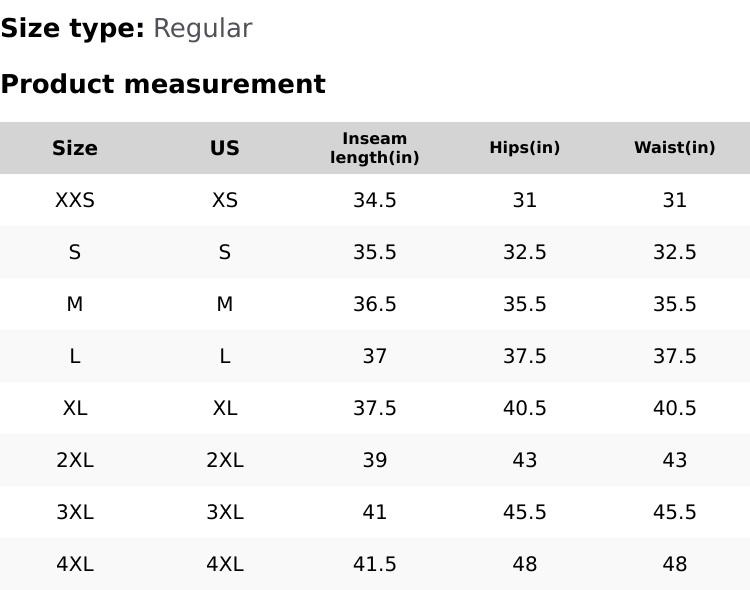Select the 2XL cell in US column
This screenshot has width=750, height=590.
click(225, 460)
